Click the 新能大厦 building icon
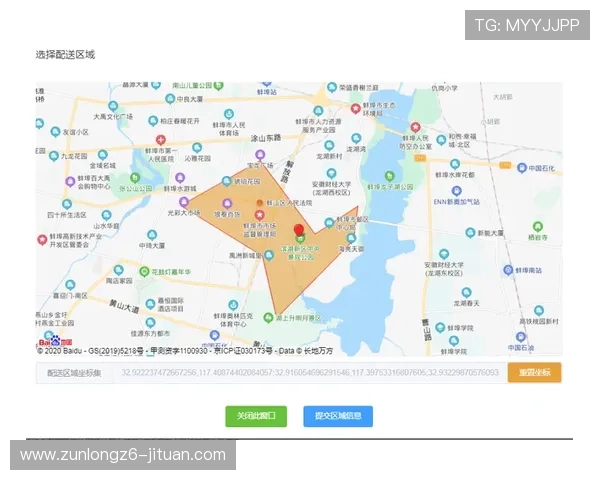Image resolution: width=600 pixels, height=480 pixels. pyautogui.click(x=470, y=233)
